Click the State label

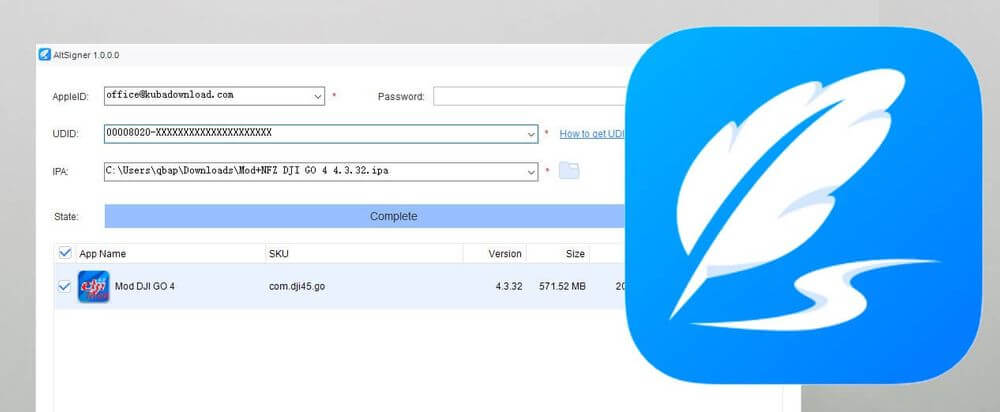point(66,217)
